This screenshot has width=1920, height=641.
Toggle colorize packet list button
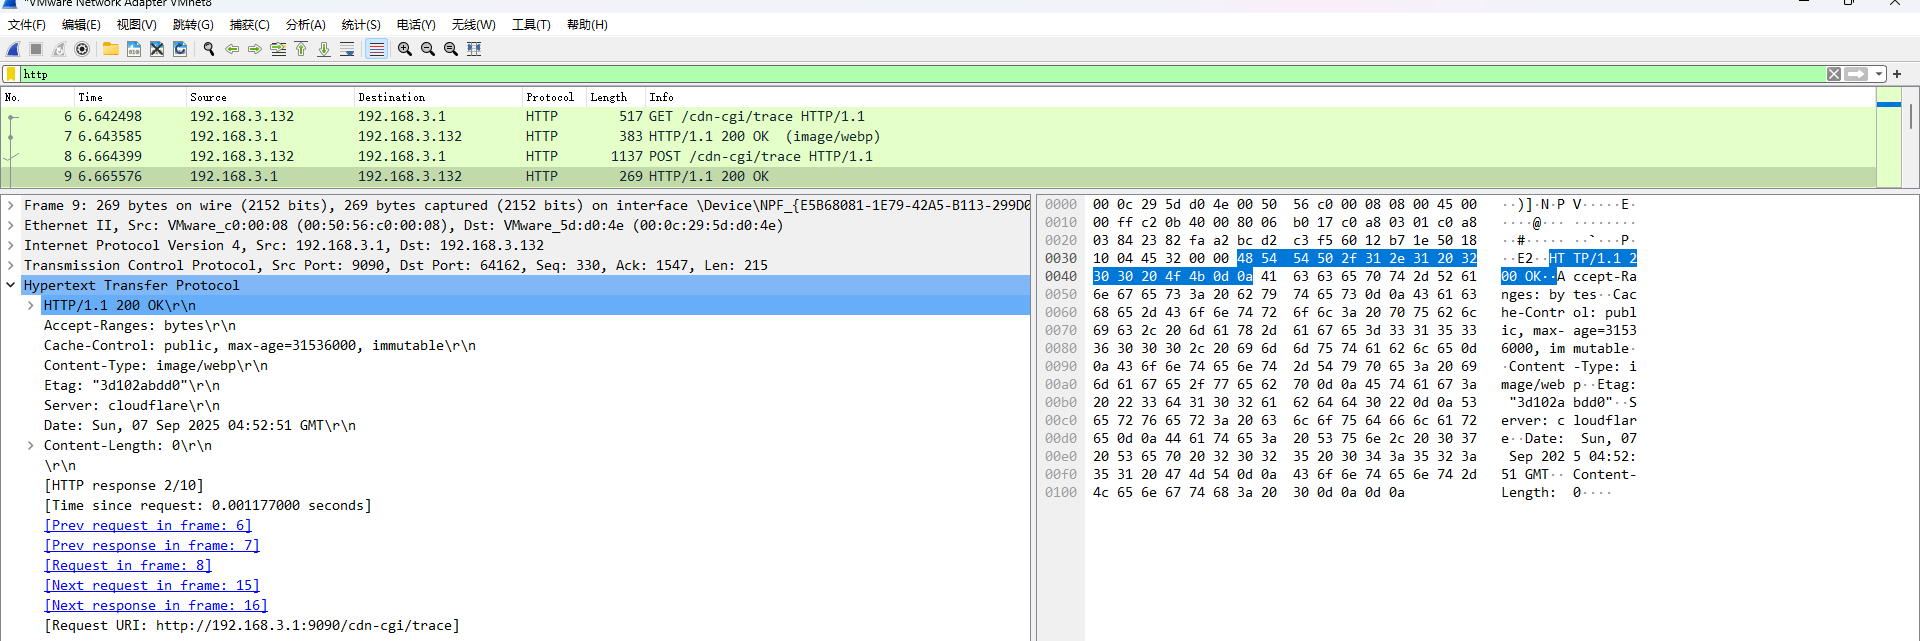[376, 49]
